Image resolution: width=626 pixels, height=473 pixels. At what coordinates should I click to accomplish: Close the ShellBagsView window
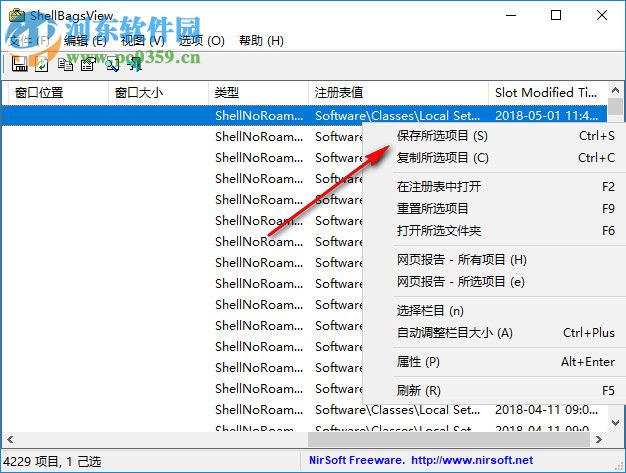coord(602,16)
